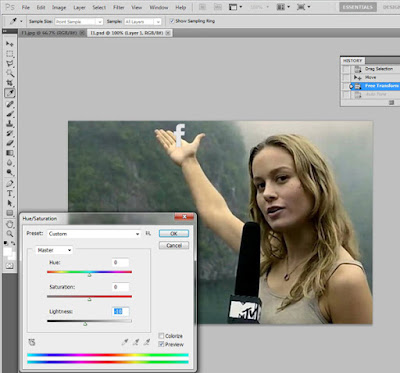
Task: Click the Lightness slider handle
Action: (x=85, y=323)
